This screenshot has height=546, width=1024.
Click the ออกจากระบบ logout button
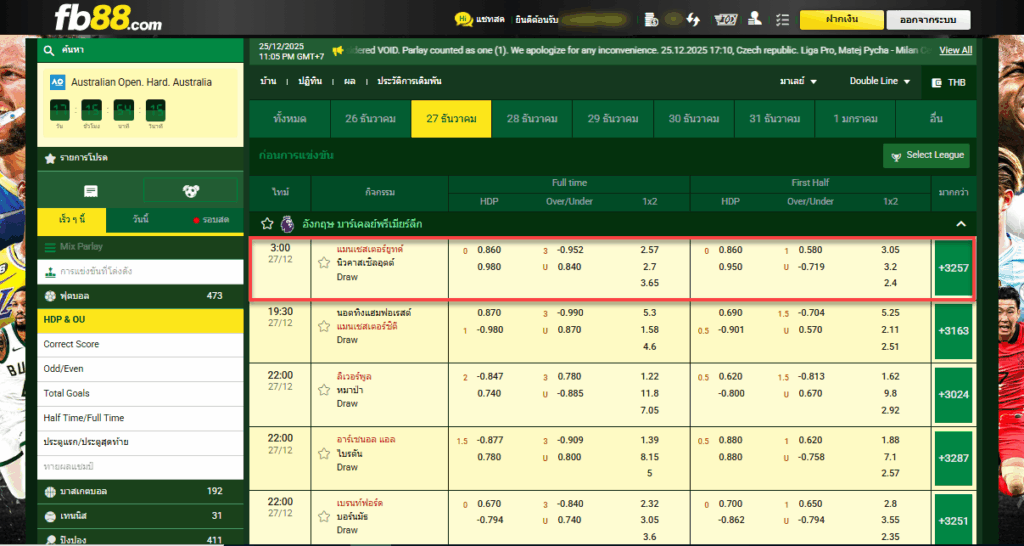click(x=928, y=20)
